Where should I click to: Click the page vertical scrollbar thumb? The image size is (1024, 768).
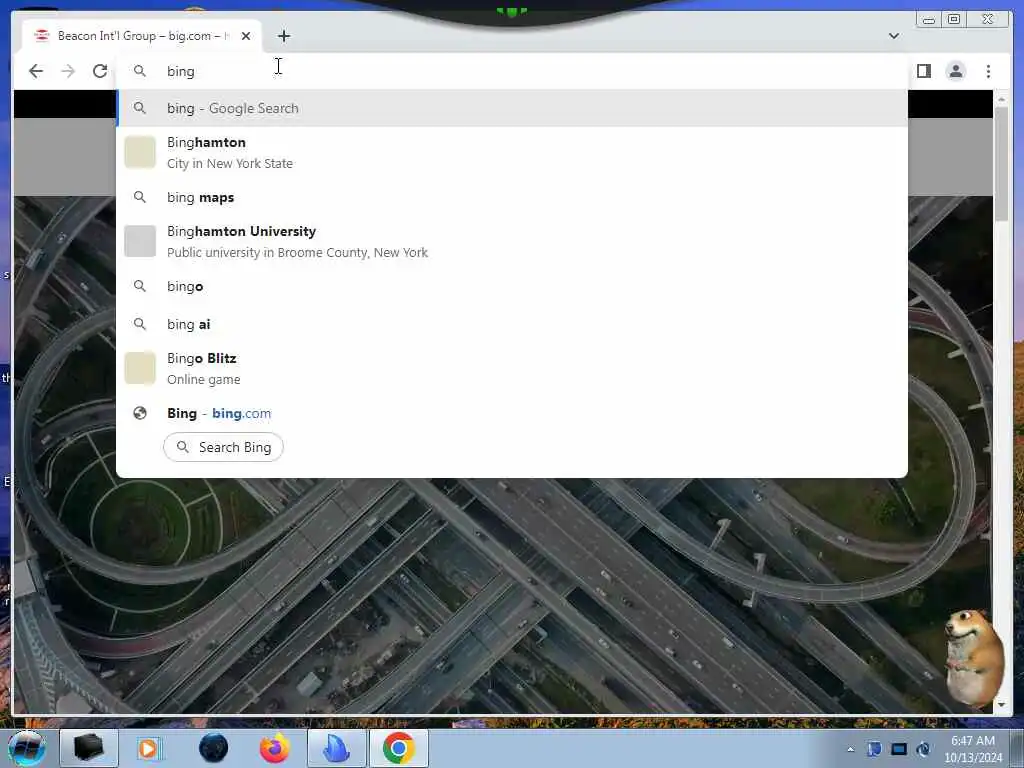1001,165
